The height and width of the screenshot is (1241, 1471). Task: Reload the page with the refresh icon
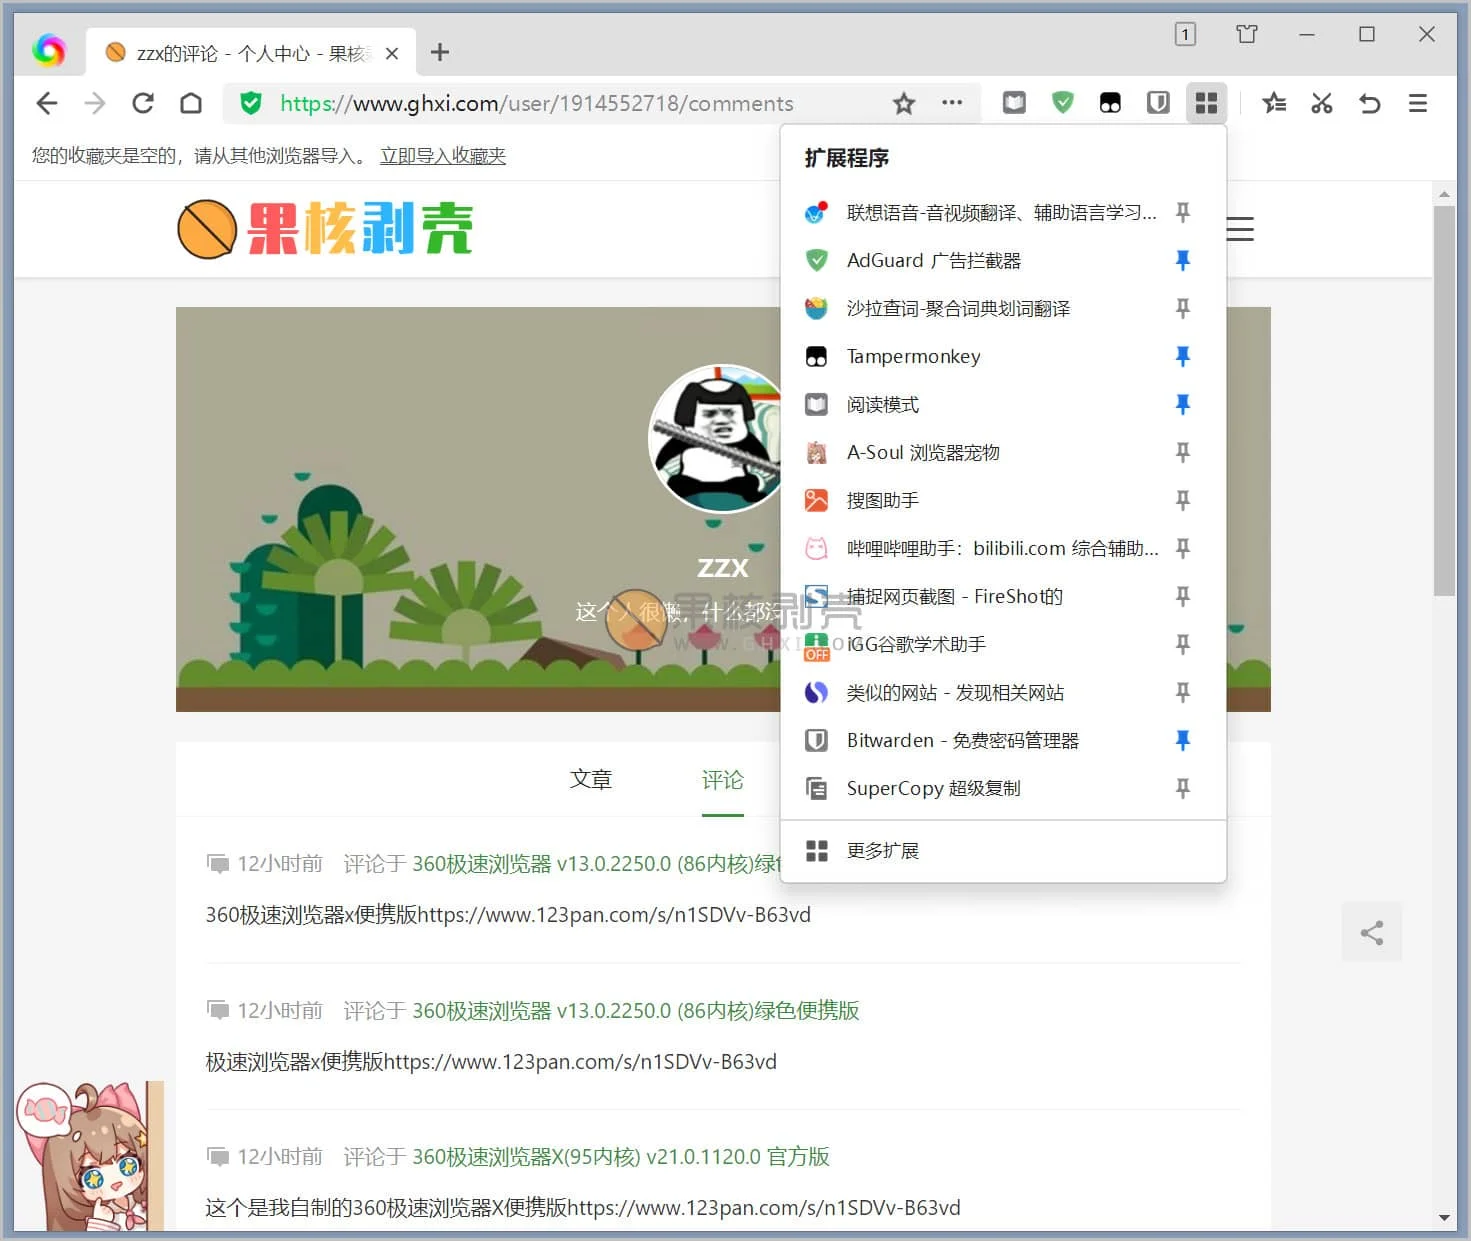(x=143, y=103)
